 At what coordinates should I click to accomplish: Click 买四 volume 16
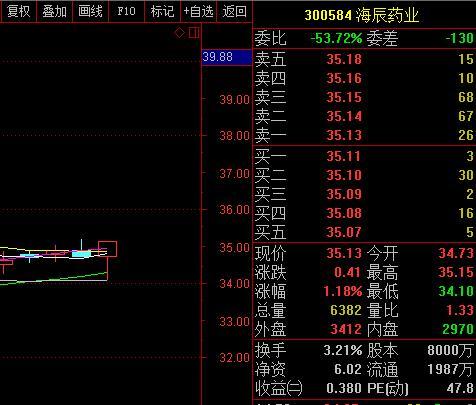466,213
